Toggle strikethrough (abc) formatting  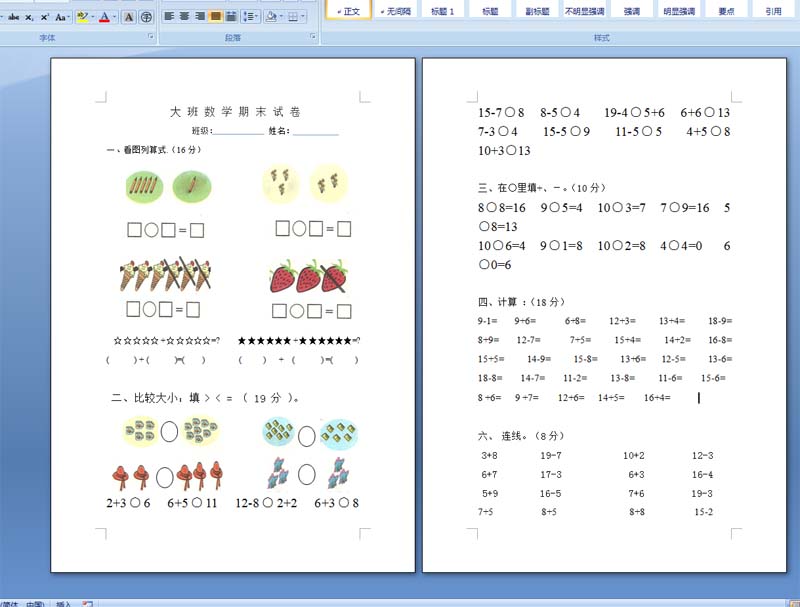click(x=14, y=17)
